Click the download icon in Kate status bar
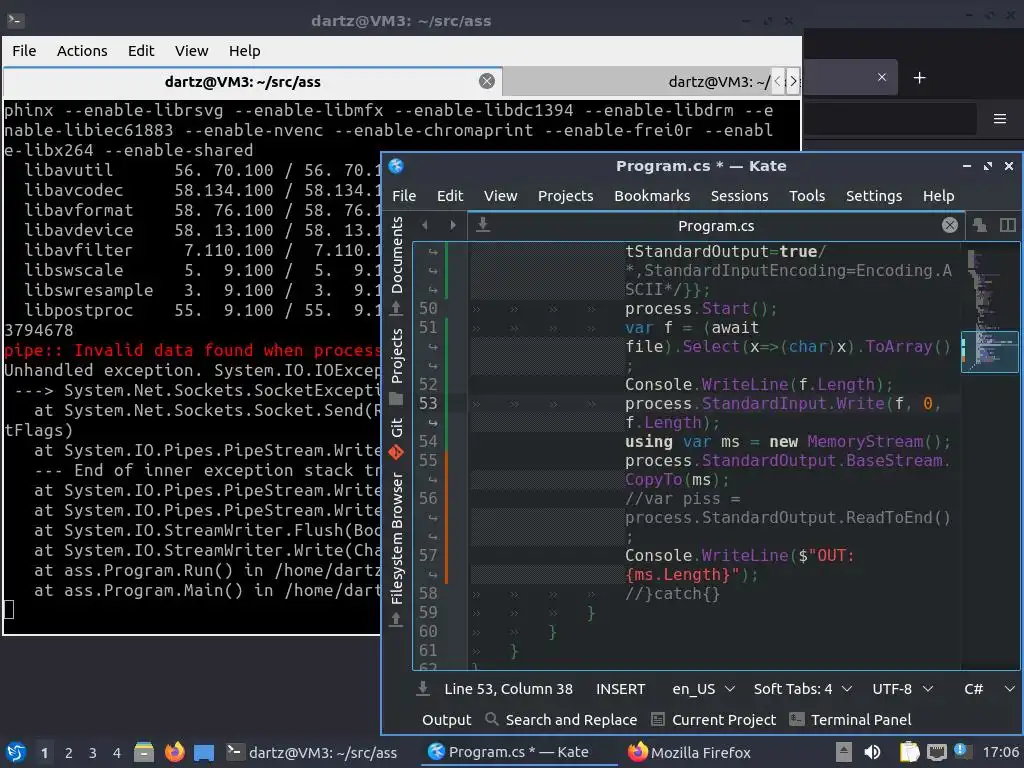The image size is (1024, 768). [x=423, y=688]
